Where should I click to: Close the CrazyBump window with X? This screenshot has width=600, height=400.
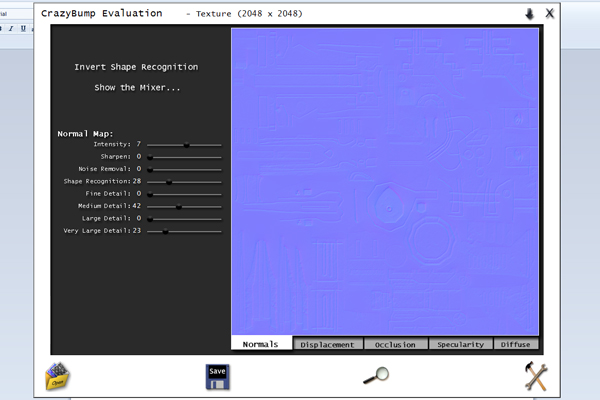(549, 13)
